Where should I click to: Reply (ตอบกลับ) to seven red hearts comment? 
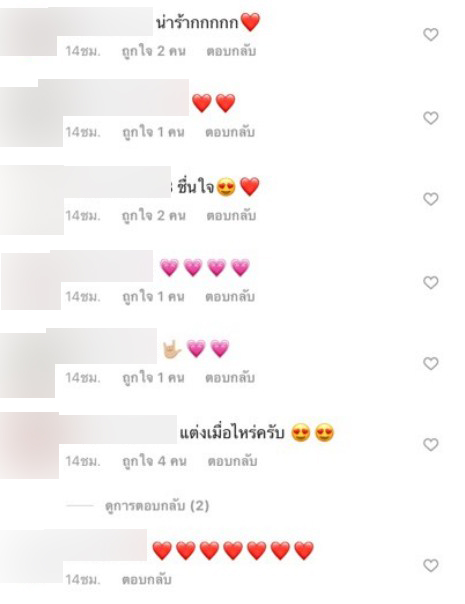[147, 579]
